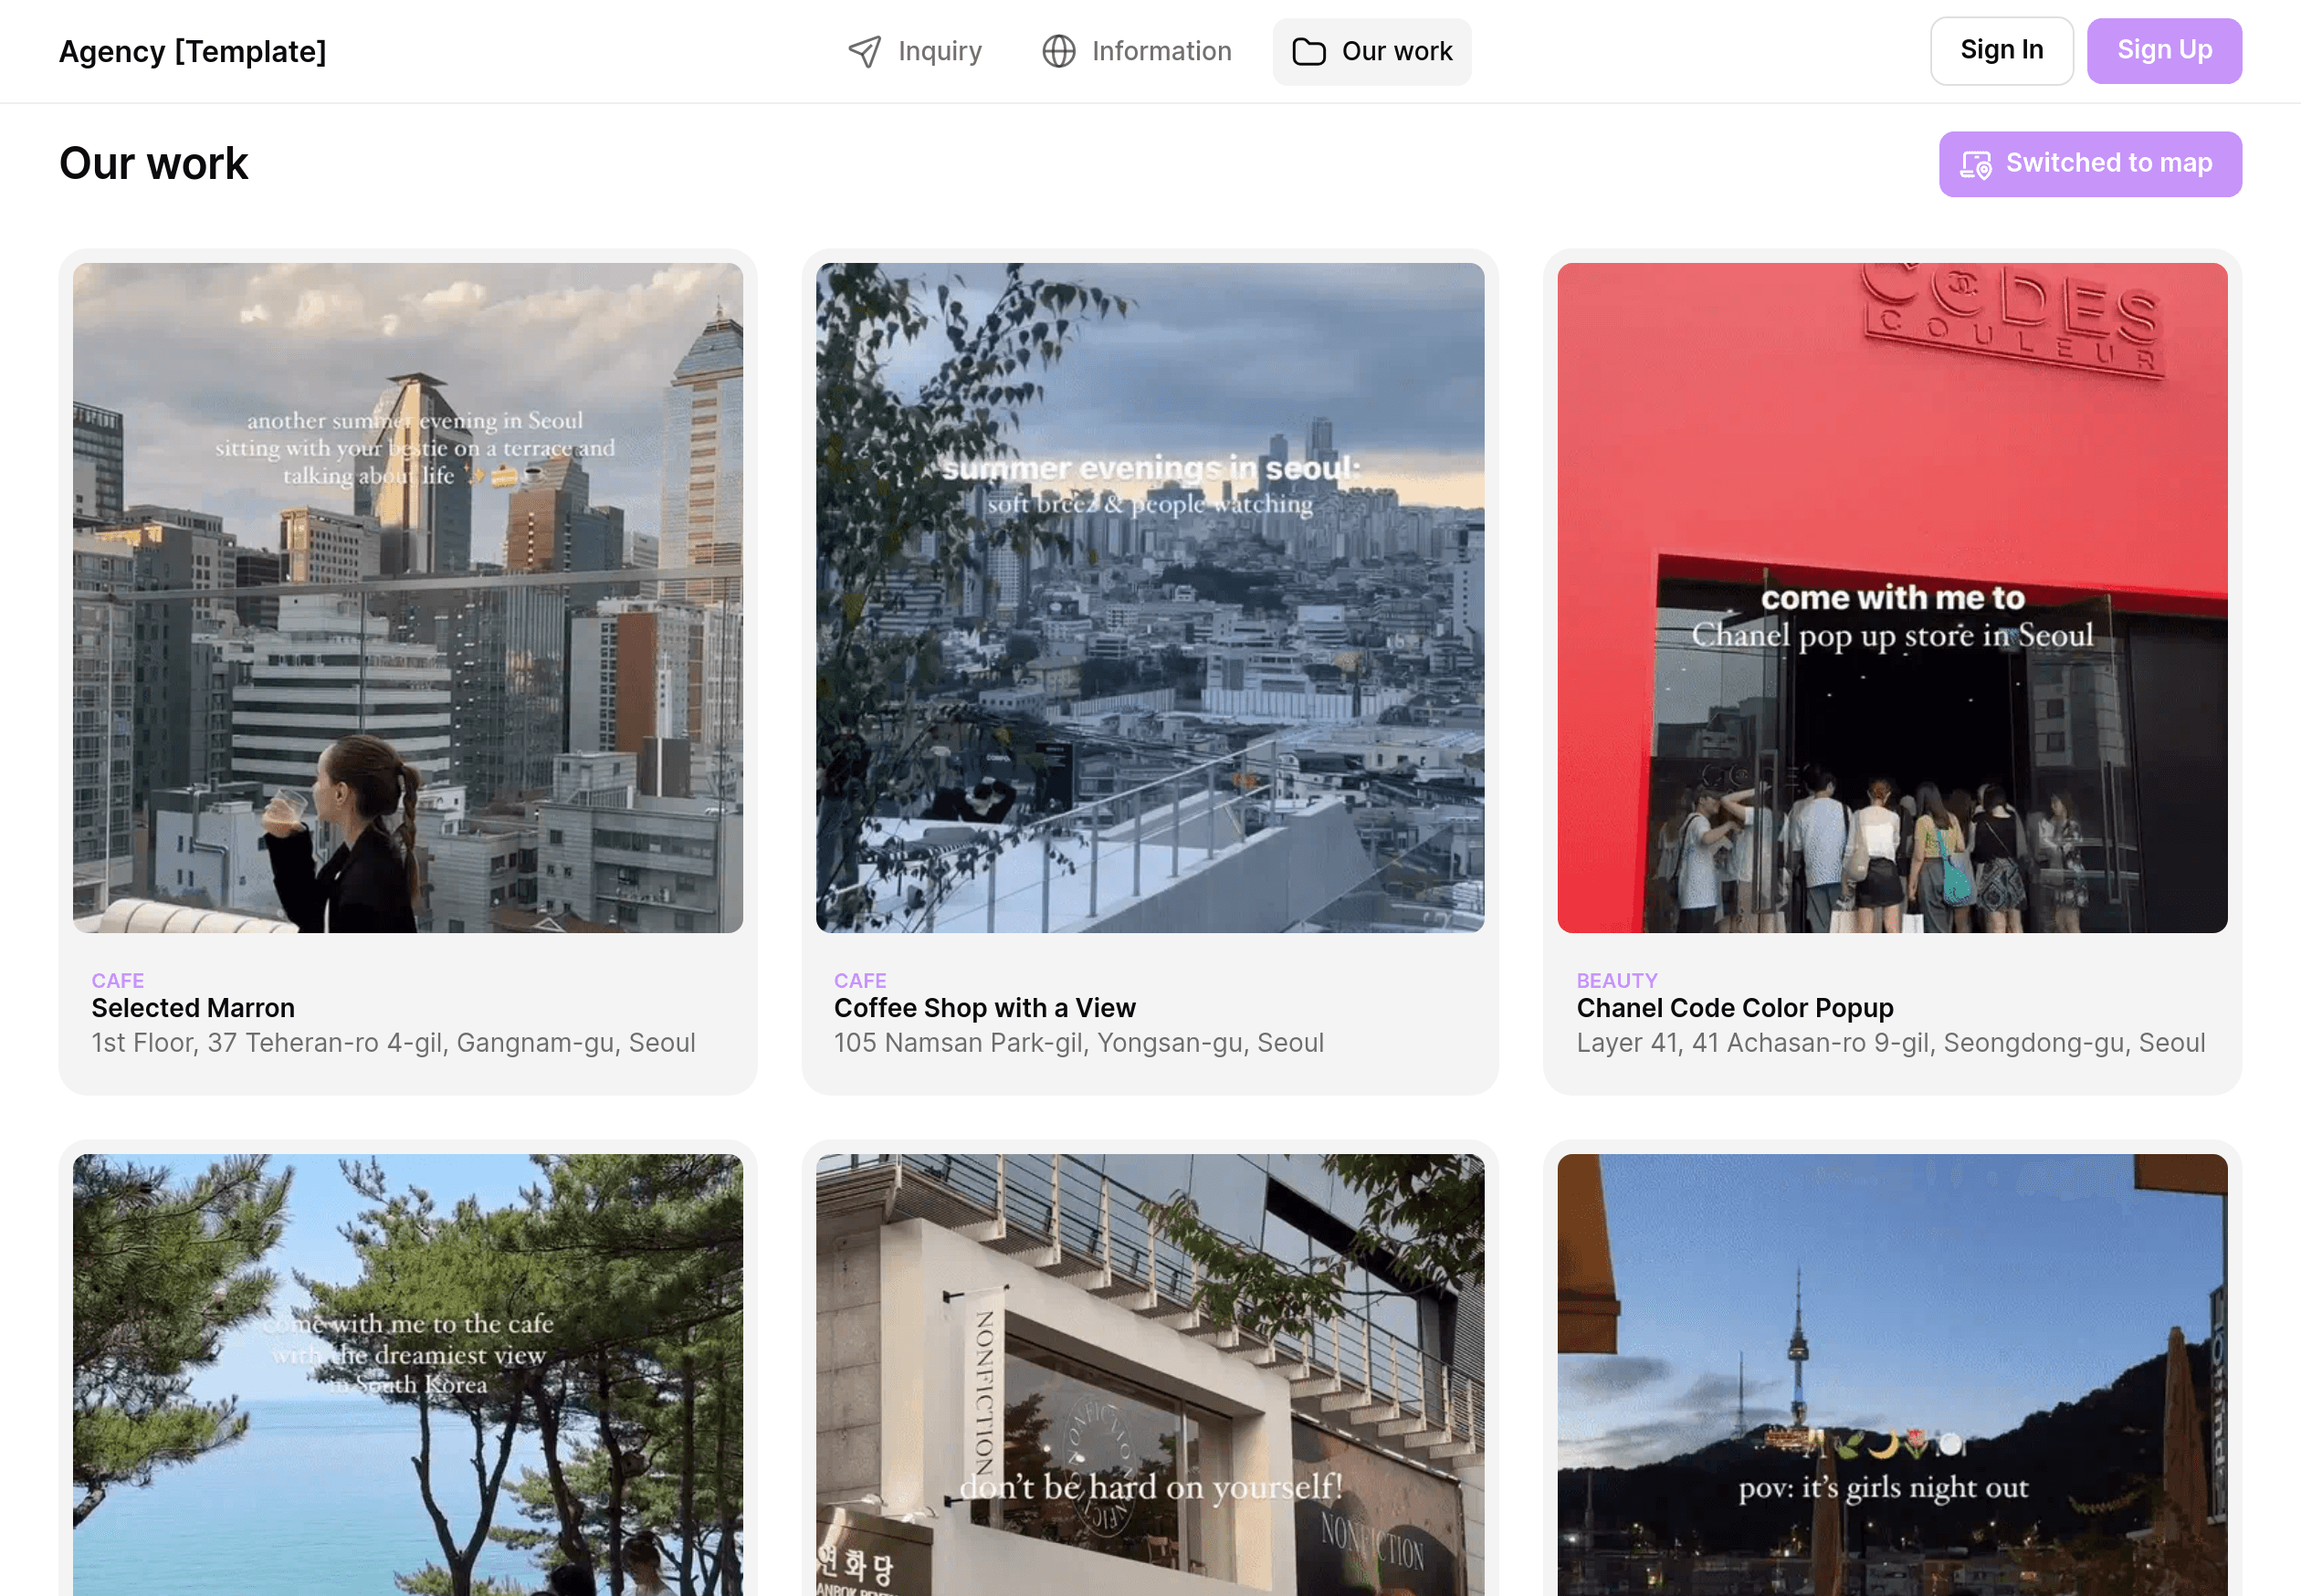Click the Our work page heading
2301x1596 pixels.
(153, 164)
